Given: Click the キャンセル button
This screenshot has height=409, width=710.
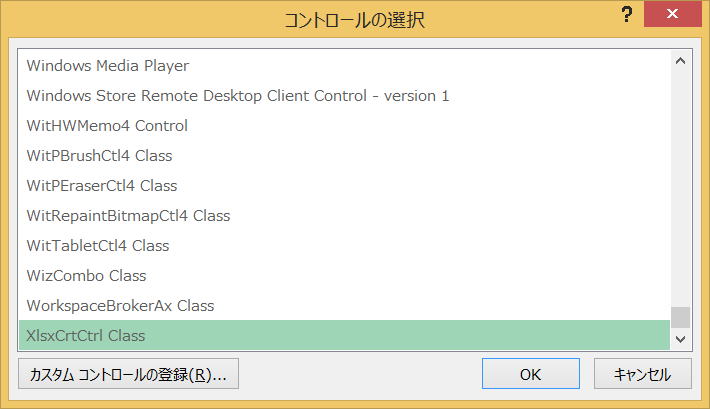Looking at the screenshot, I should click(x=643, y=374).
